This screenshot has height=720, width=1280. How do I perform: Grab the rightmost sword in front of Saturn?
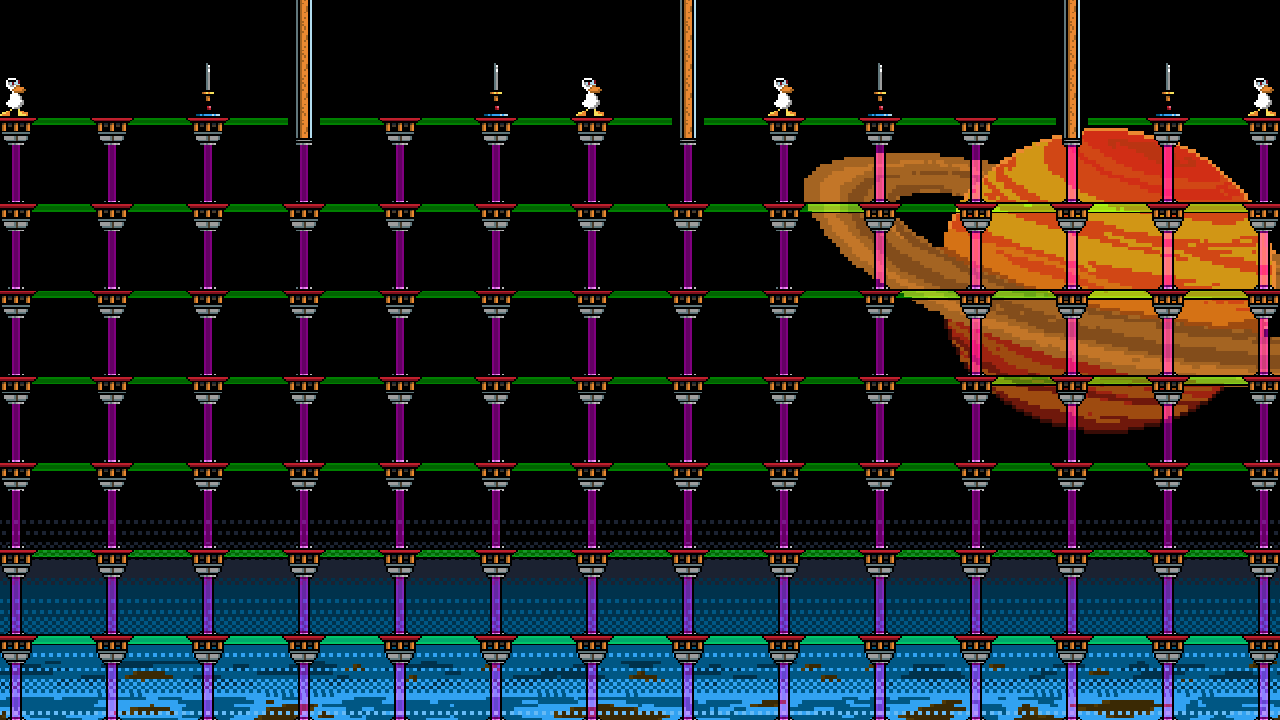[1168, 90]
